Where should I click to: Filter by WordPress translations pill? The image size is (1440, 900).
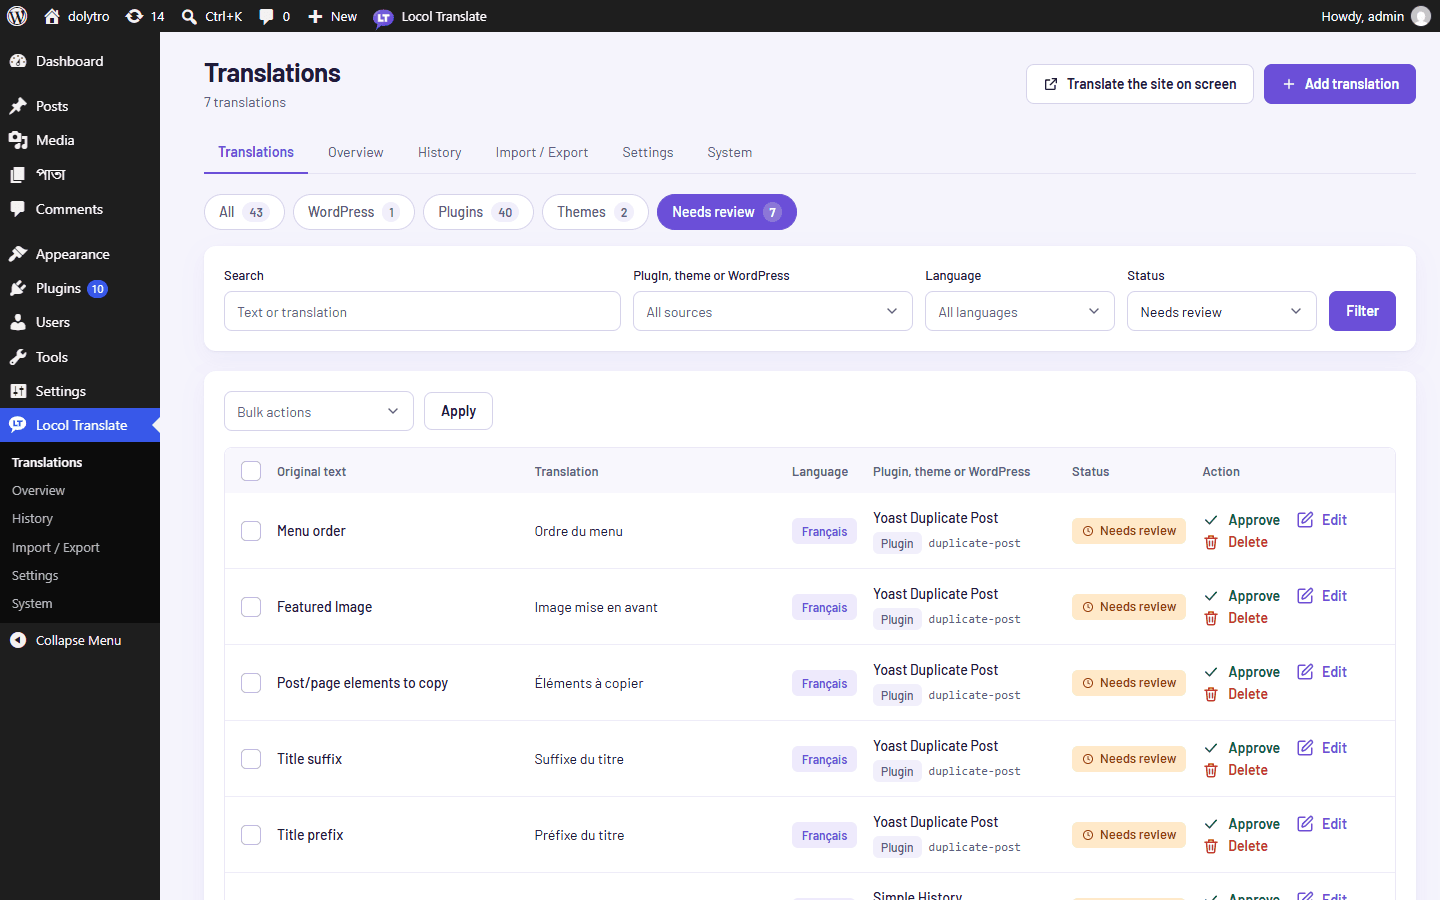[354, 212]
